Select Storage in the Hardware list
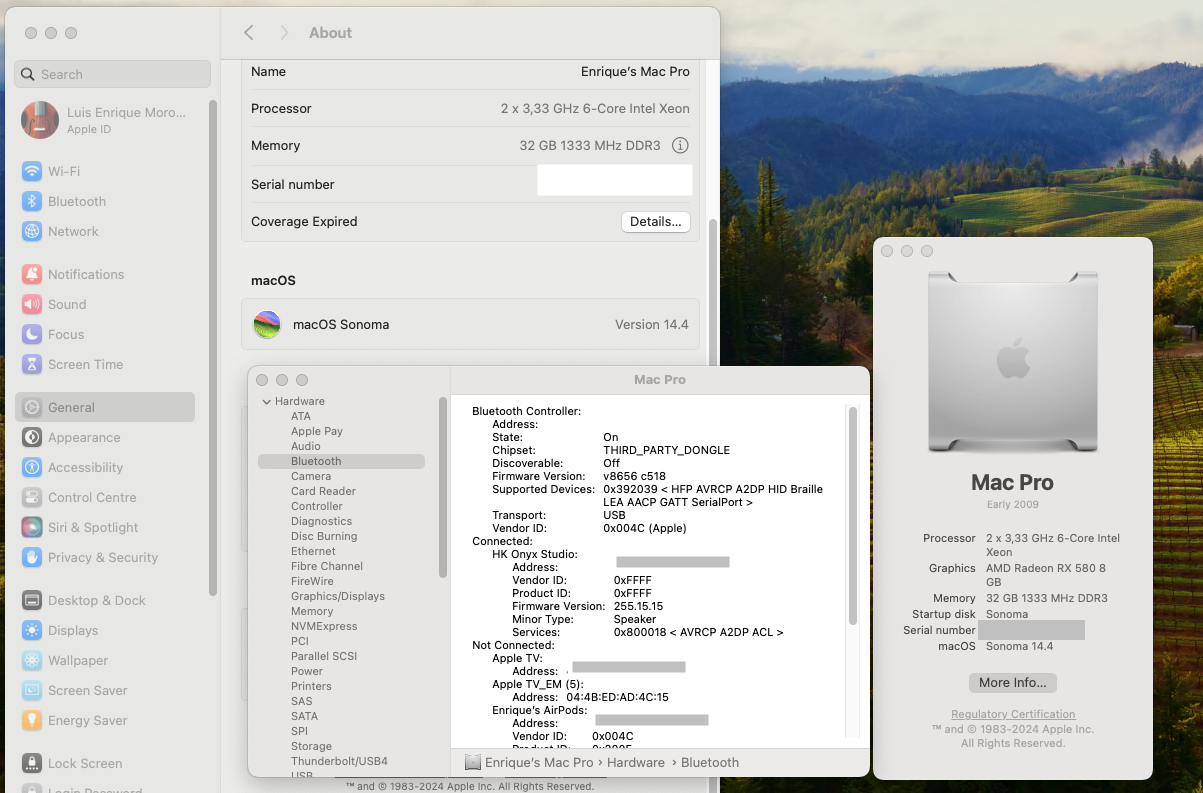This screenshot has width=1203, height=793. pyautogui.click(x=311, y=746)
